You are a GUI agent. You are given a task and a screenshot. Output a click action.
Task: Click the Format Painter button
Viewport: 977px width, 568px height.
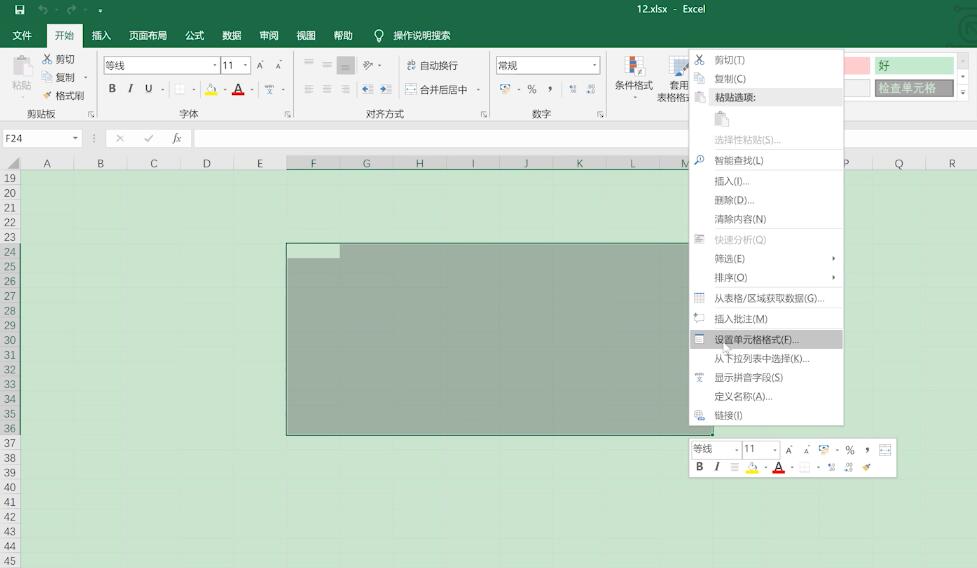coord(63,95)
